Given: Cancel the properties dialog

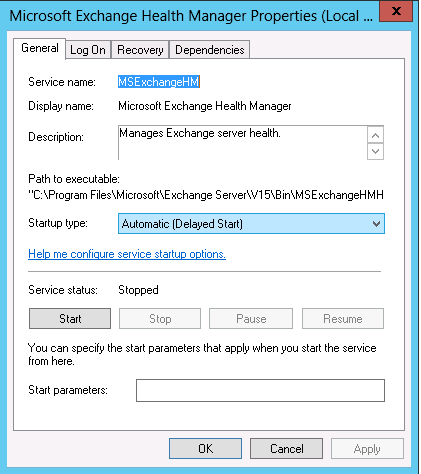Looking at the screenshot, I should [287, 449].
